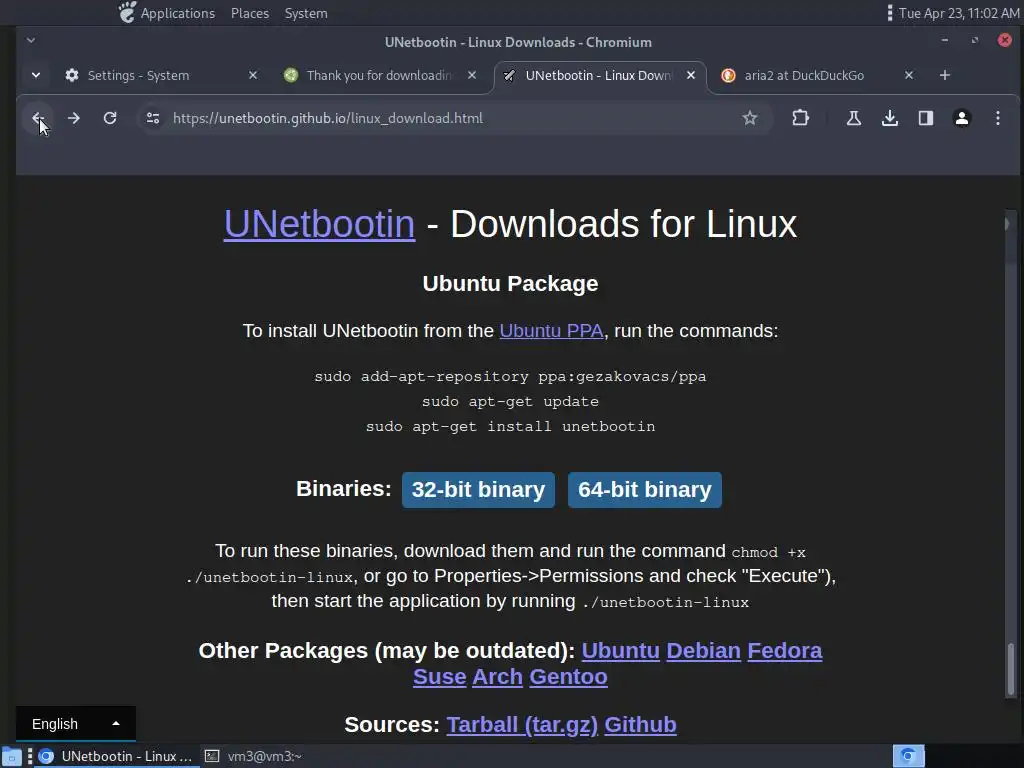Open the Places menu

pyautogui.click(x=249, y=13)
